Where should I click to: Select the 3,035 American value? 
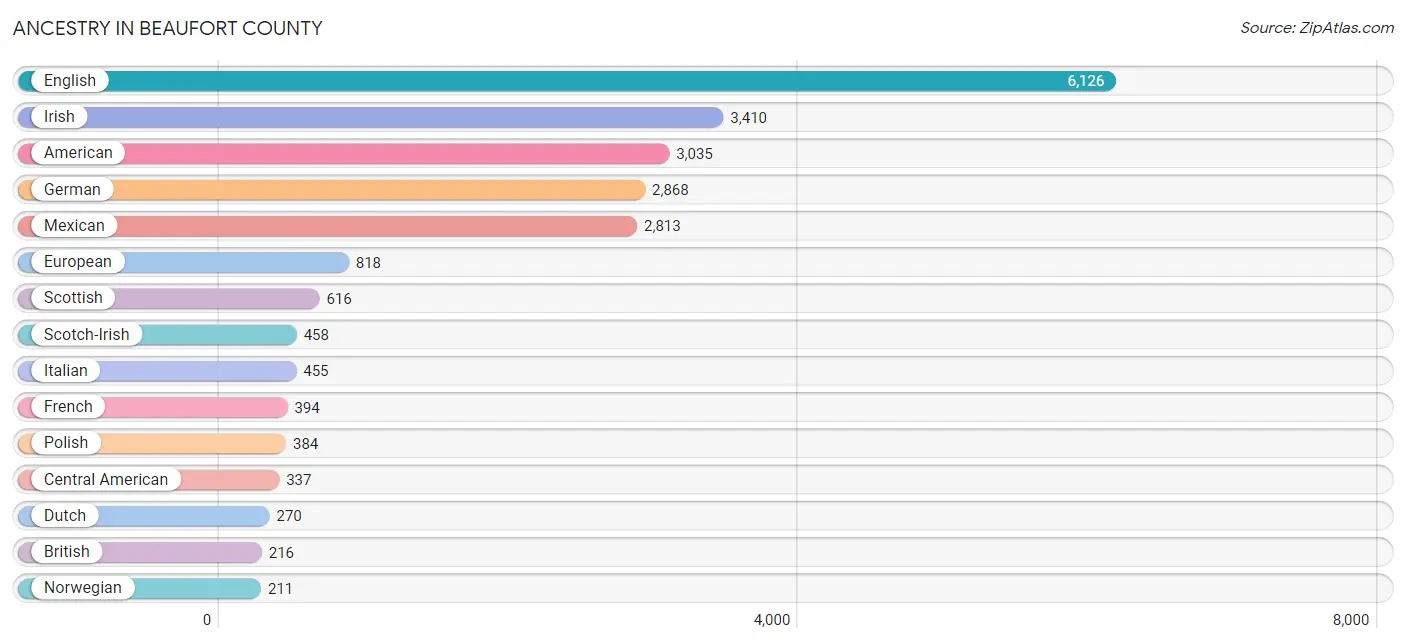[x=694, y=154]
